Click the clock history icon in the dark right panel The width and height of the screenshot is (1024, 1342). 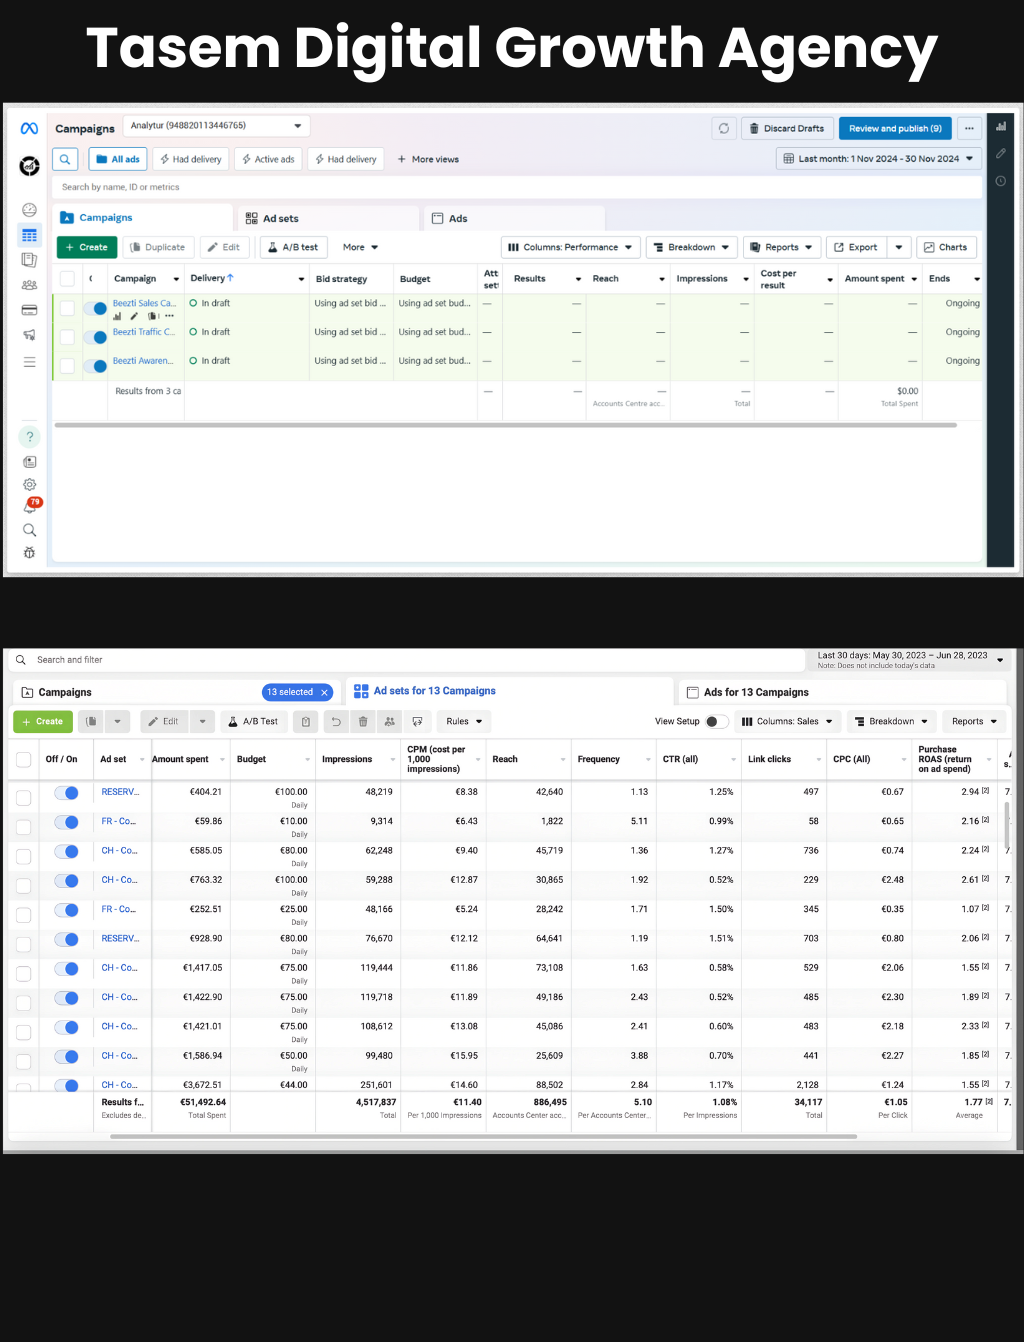tap(1001, 181)
